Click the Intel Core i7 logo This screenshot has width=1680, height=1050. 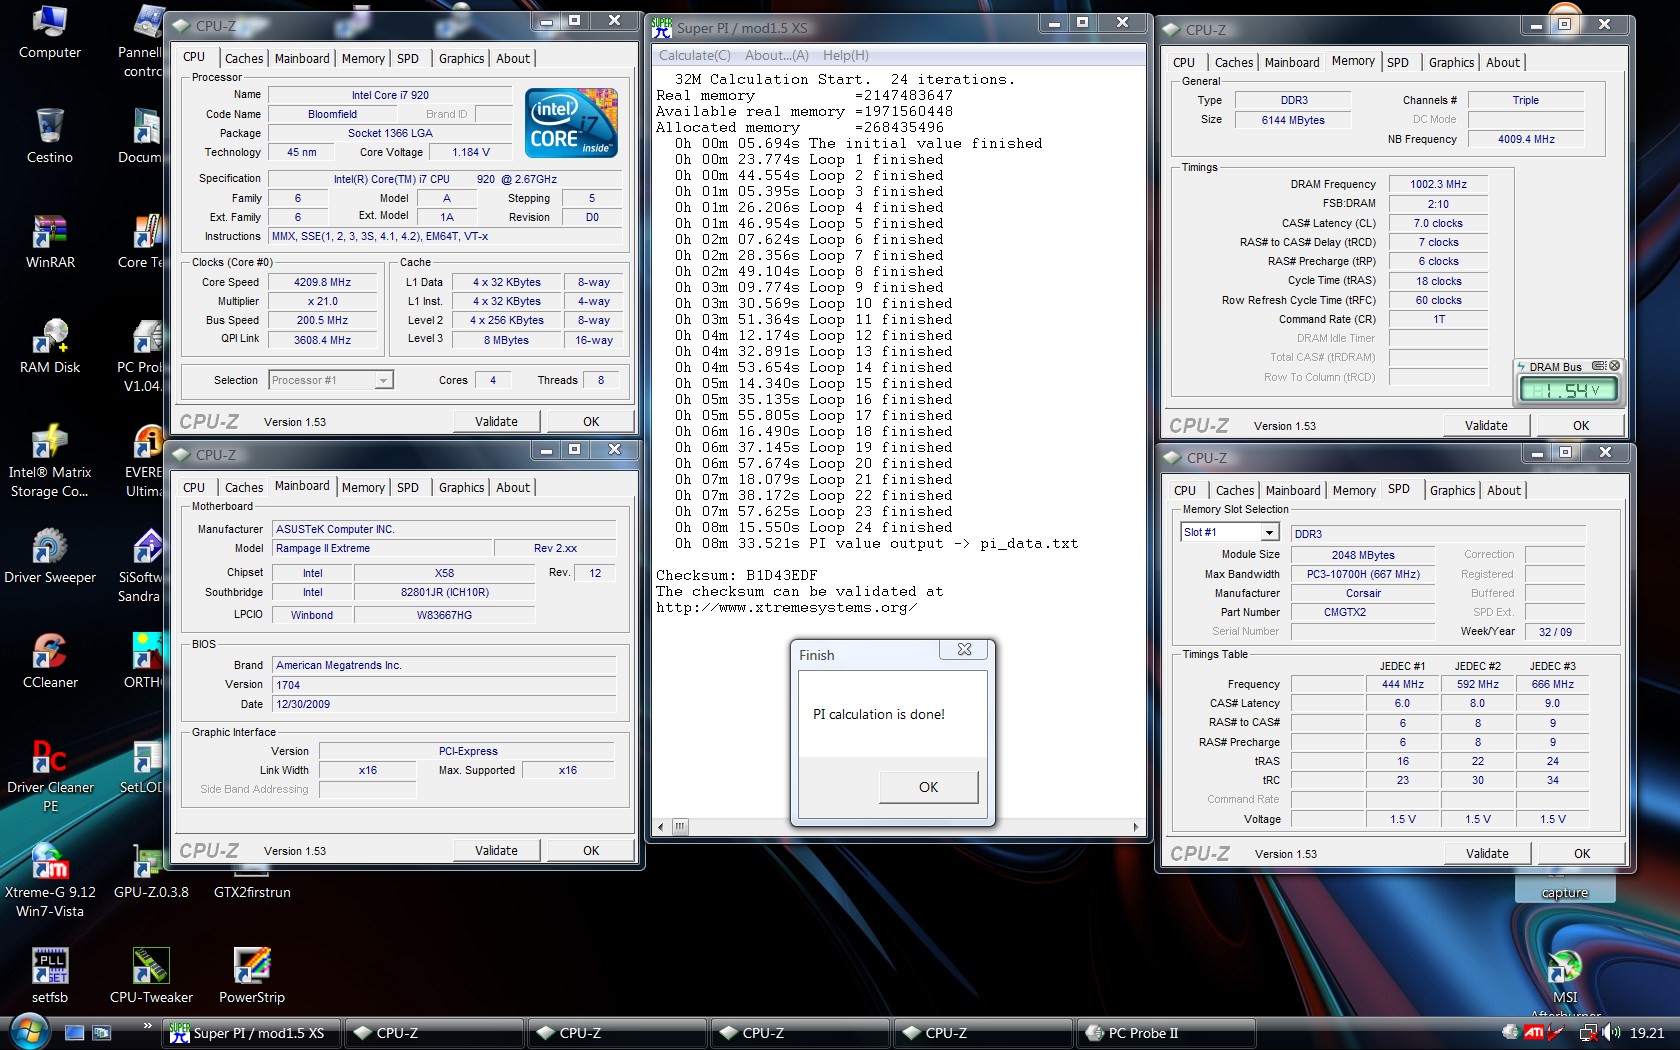pos(571,123)
